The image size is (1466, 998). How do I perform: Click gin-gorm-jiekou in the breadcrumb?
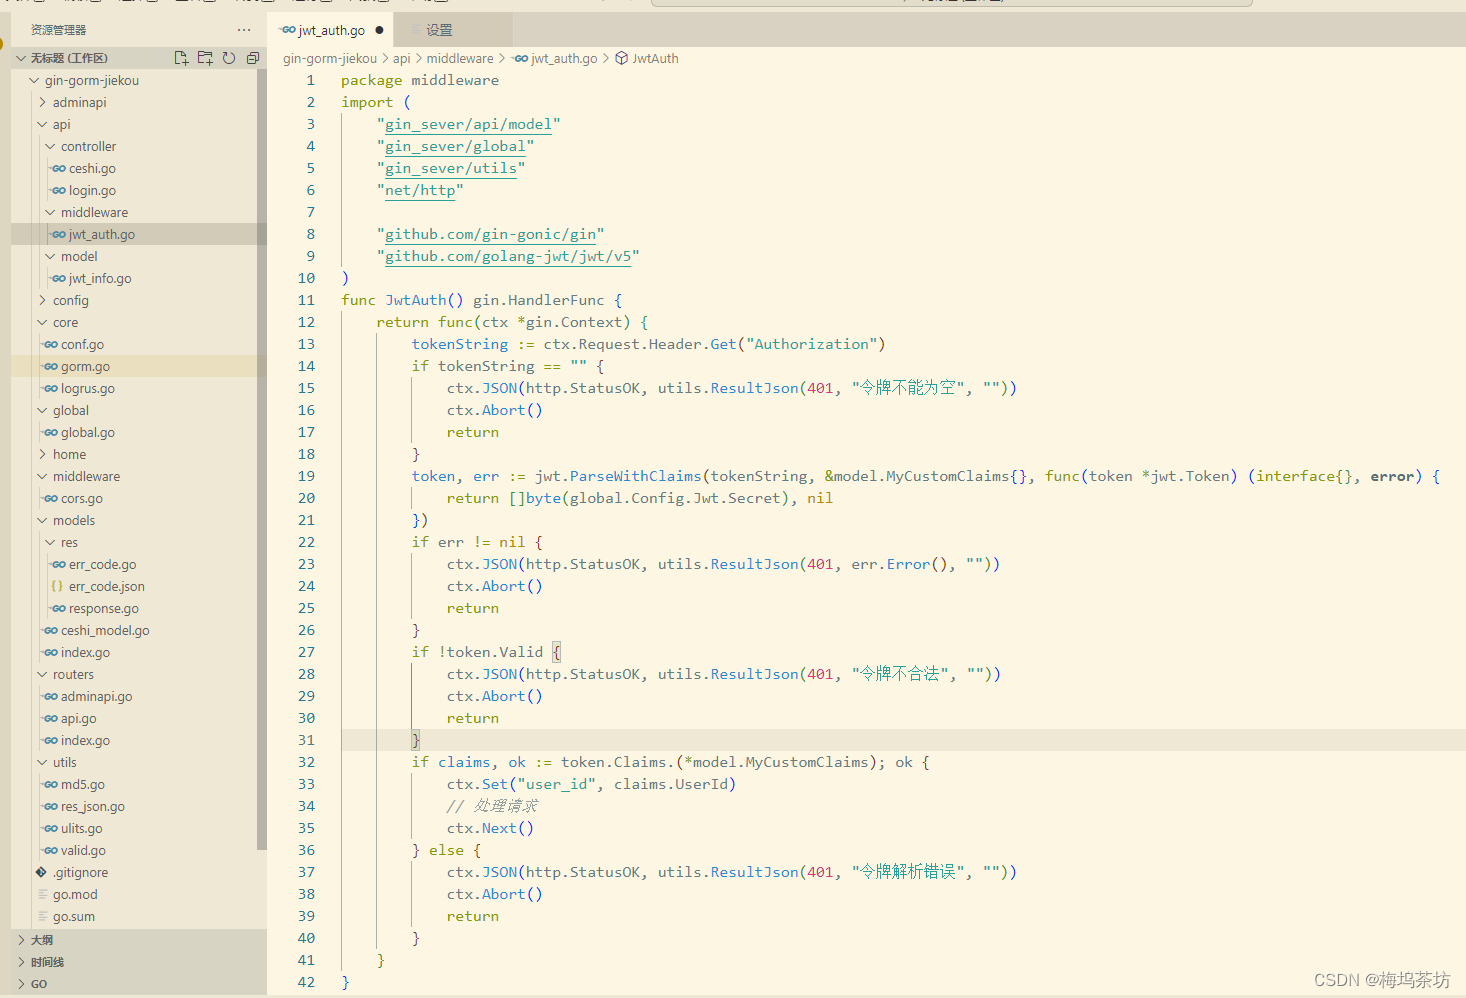coord(329,58)
